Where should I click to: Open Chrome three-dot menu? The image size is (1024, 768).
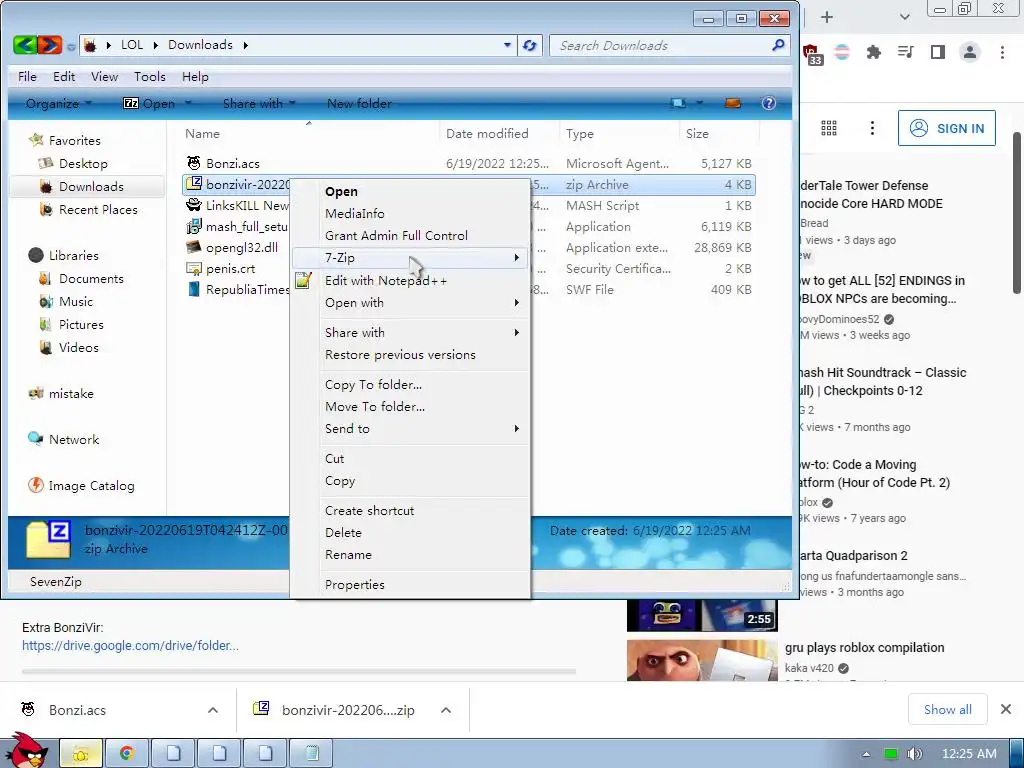(x=1002, y=52)
